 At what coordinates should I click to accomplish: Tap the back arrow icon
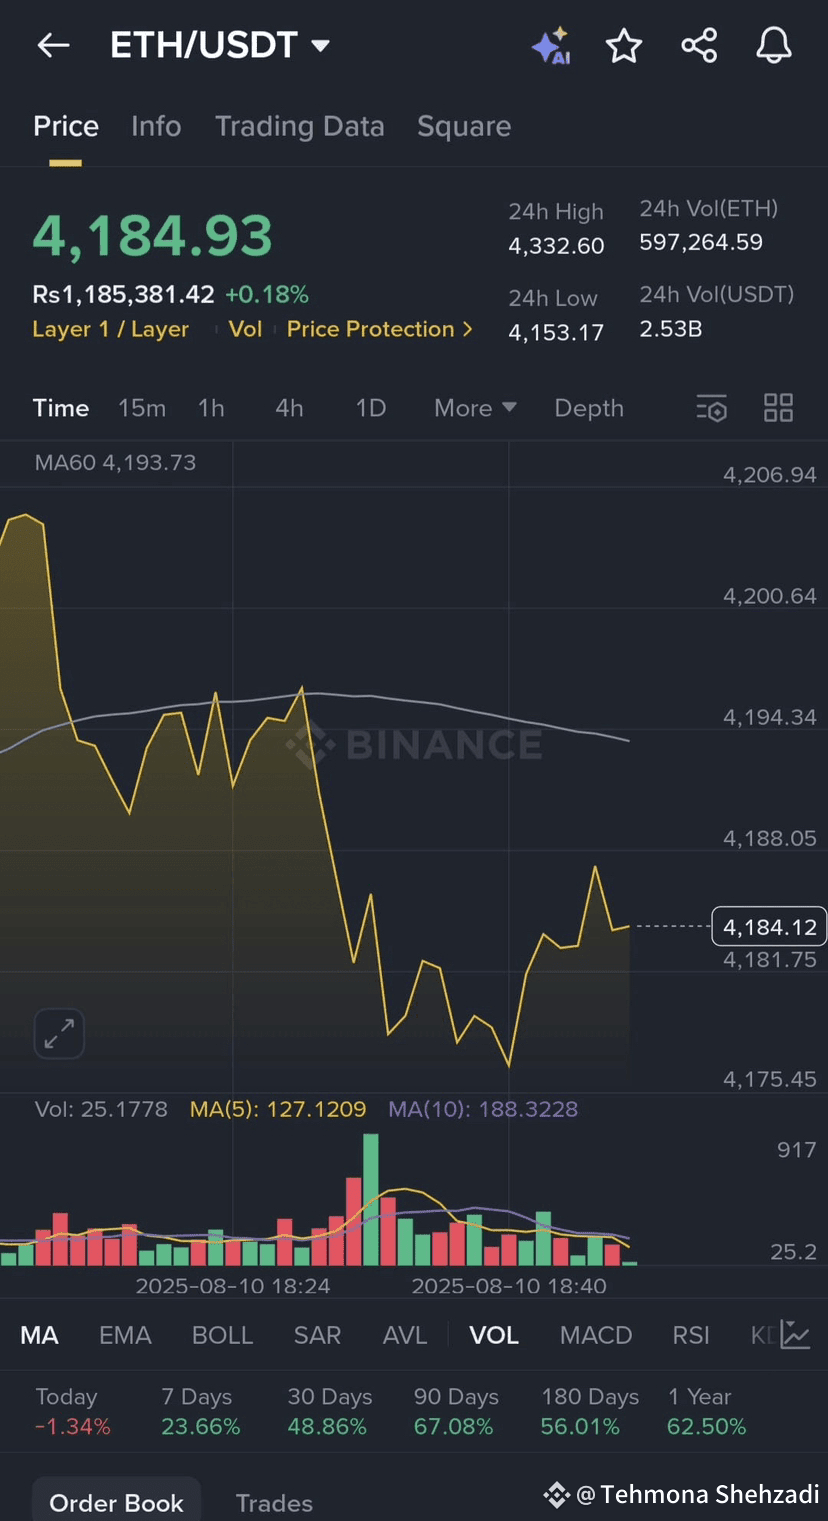click(53, 45)
